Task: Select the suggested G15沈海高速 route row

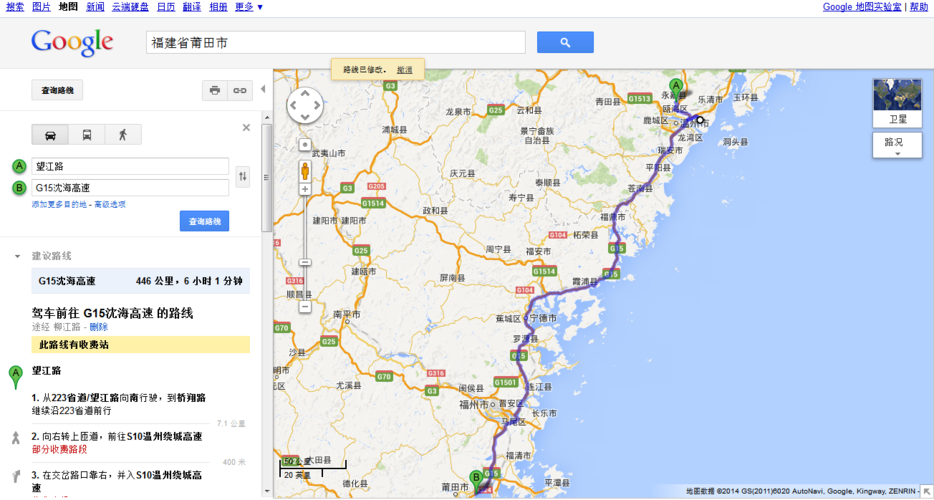Action: [141, 281]
